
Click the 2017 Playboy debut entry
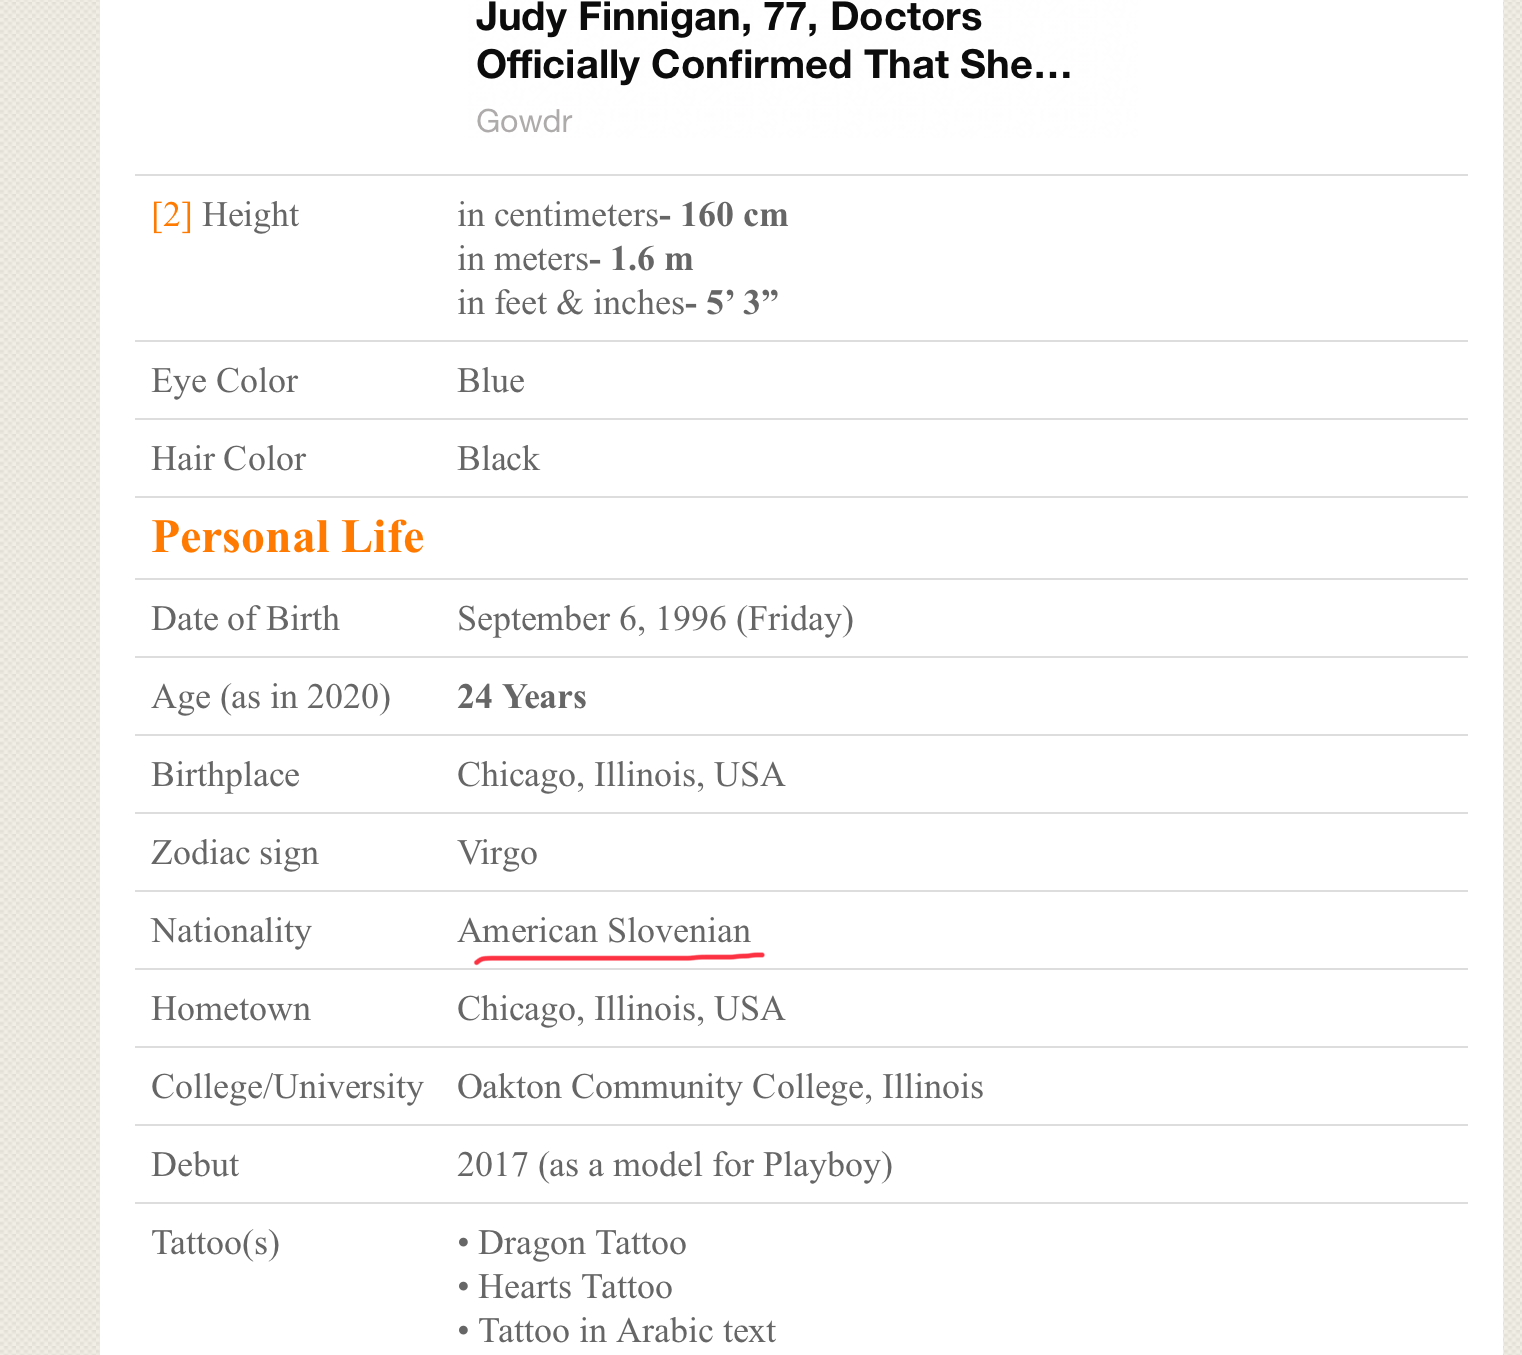pyautogui.click(x=674, y=1165)
